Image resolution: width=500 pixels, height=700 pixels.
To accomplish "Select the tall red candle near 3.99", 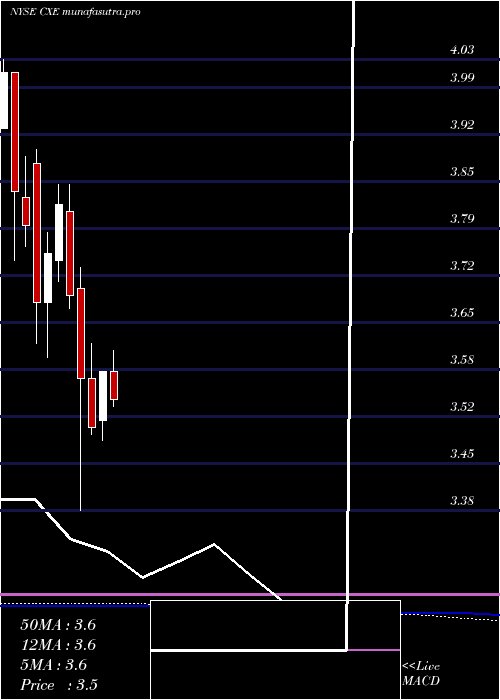I will point(15,132).
